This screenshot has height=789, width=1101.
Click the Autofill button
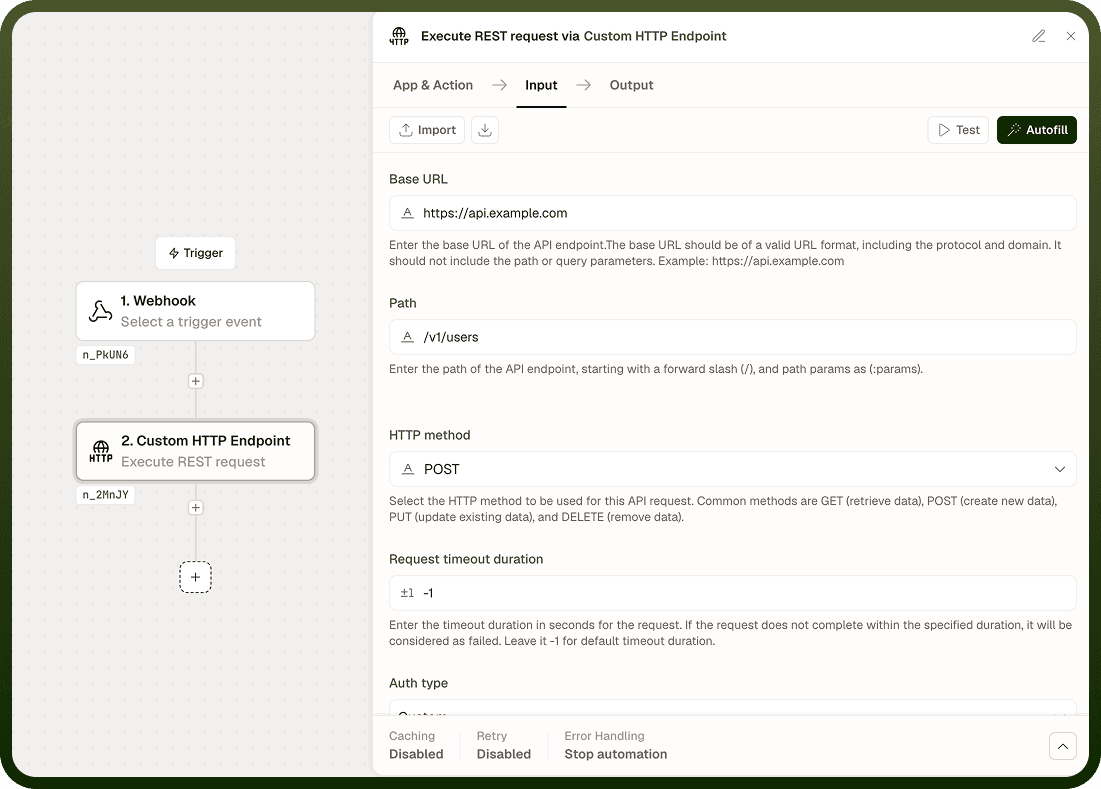point(1036,130)
